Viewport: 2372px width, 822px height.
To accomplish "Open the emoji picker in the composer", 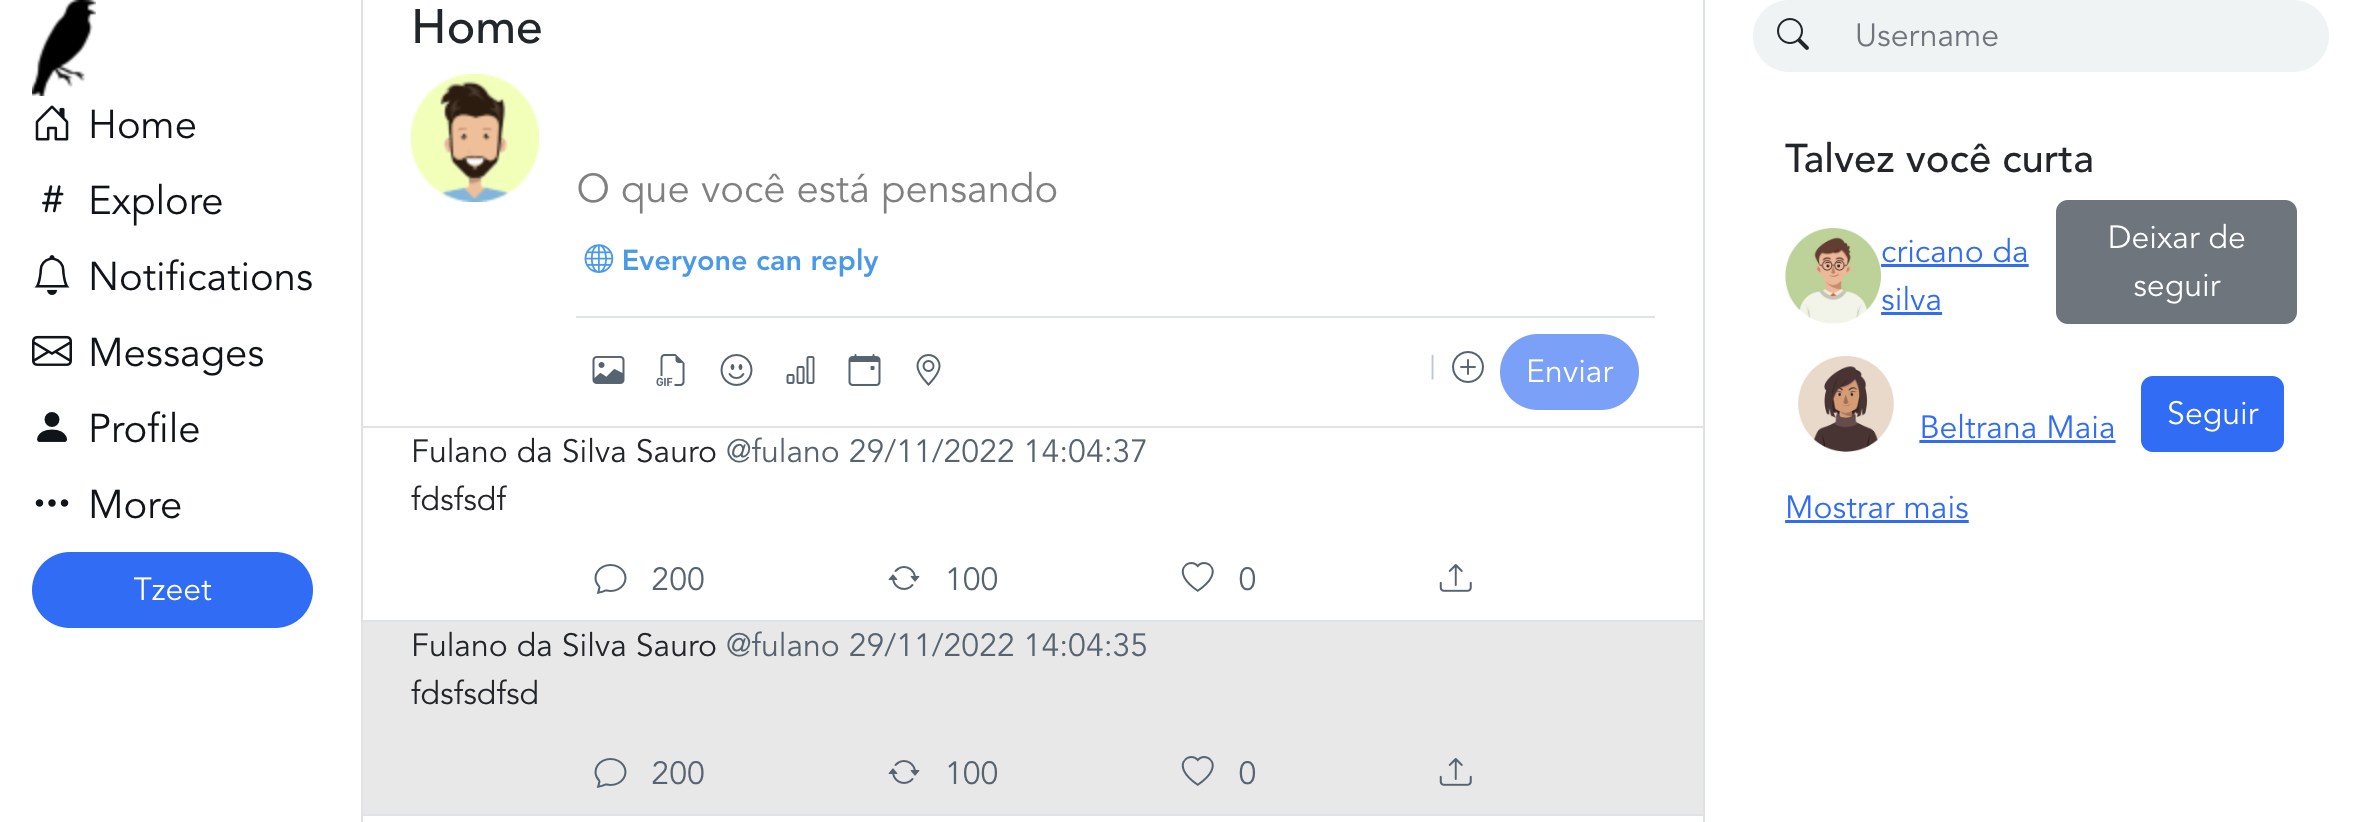I will click(x=736, y=370).
